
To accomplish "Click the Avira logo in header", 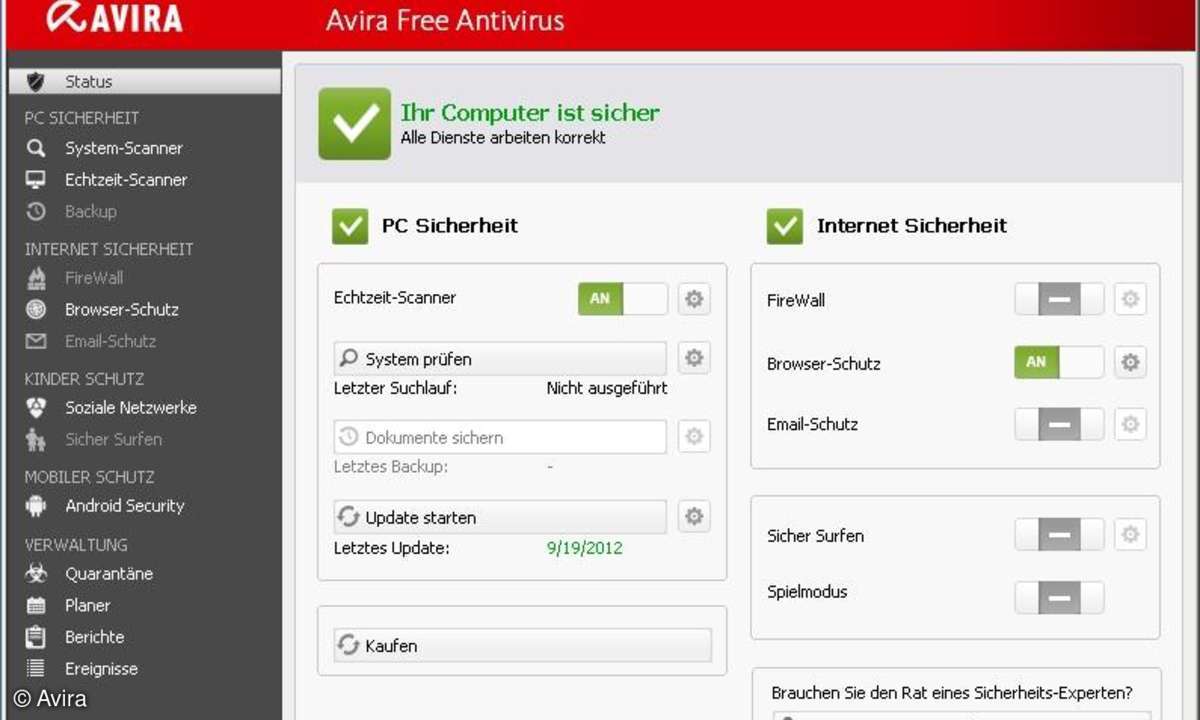I will [114, 17].
